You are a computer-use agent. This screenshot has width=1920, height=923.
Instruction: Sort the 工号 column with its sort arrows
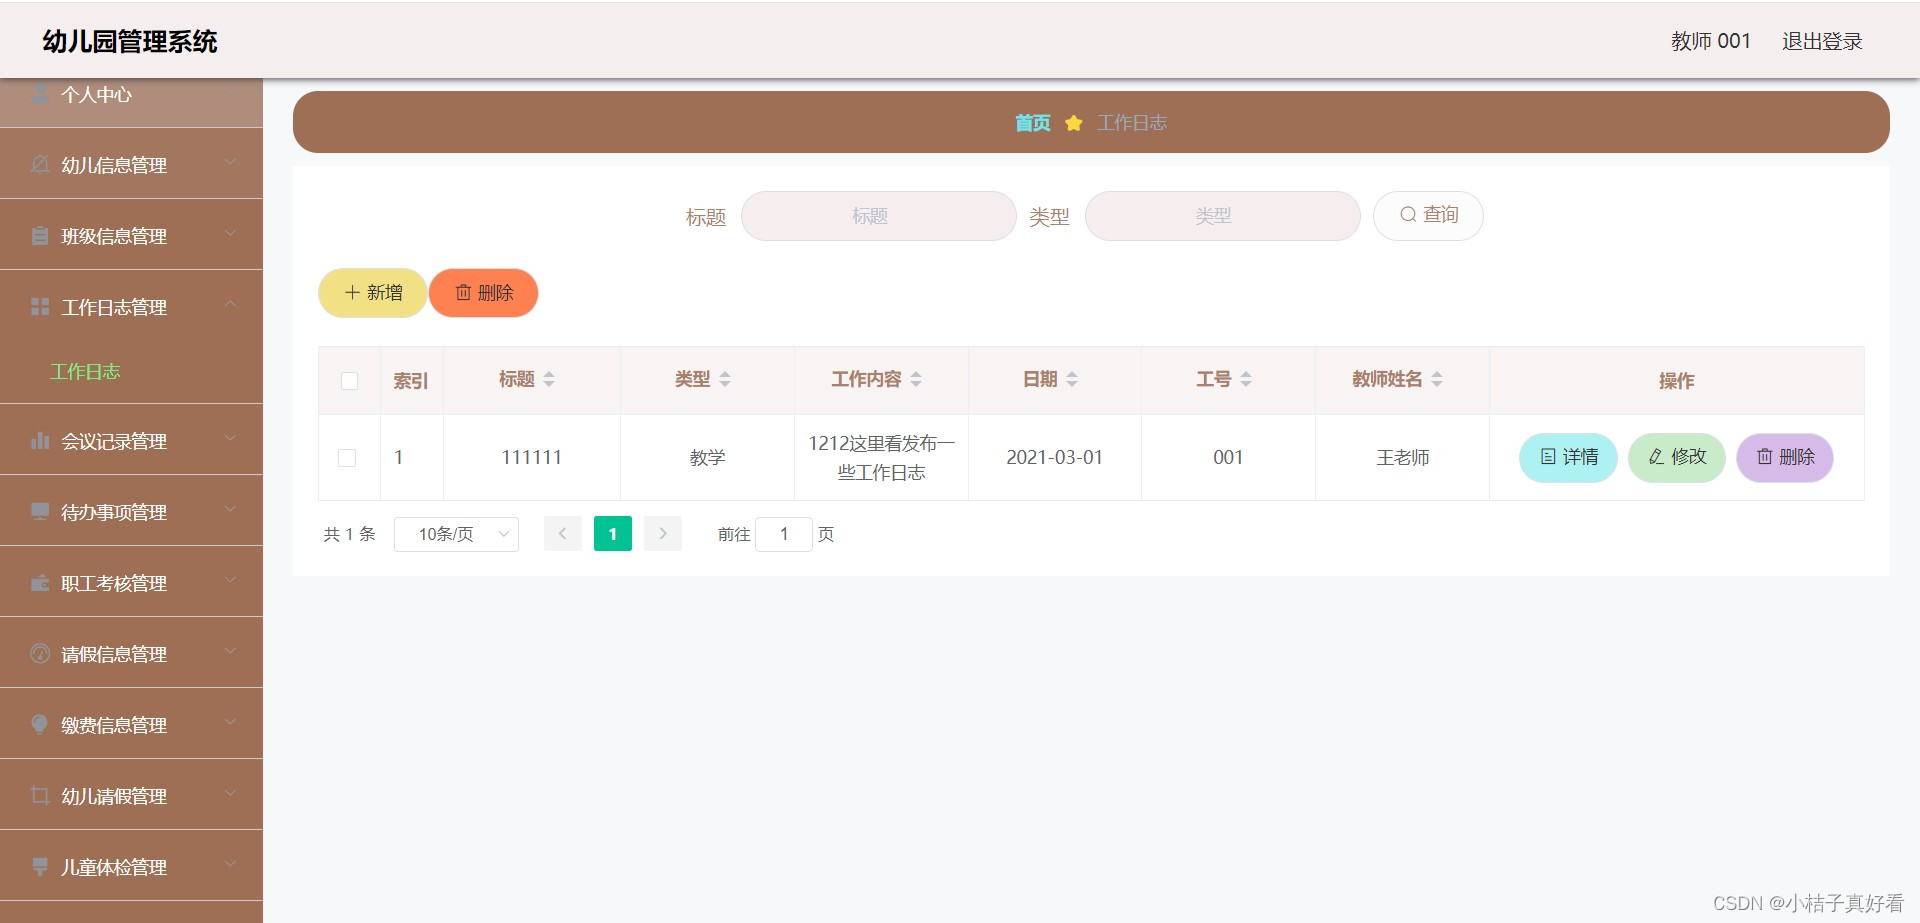click(1246, 379)
